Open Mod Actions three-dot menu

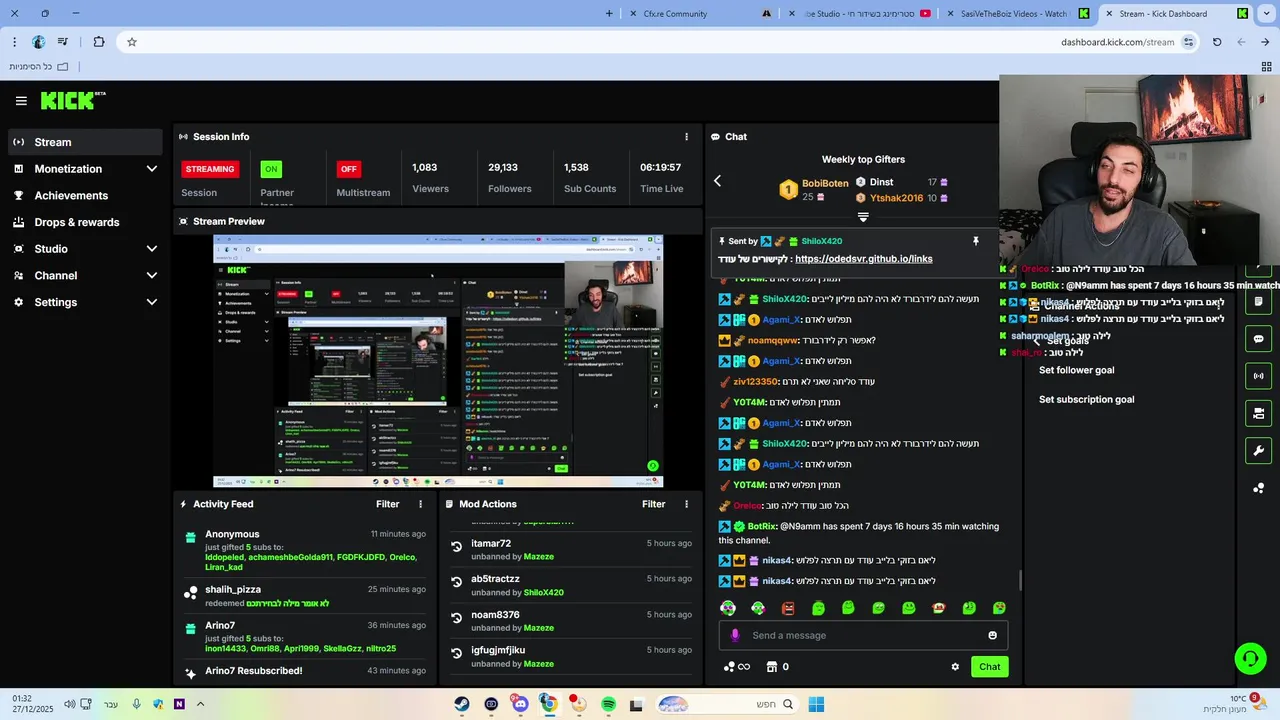click(686, 504)
